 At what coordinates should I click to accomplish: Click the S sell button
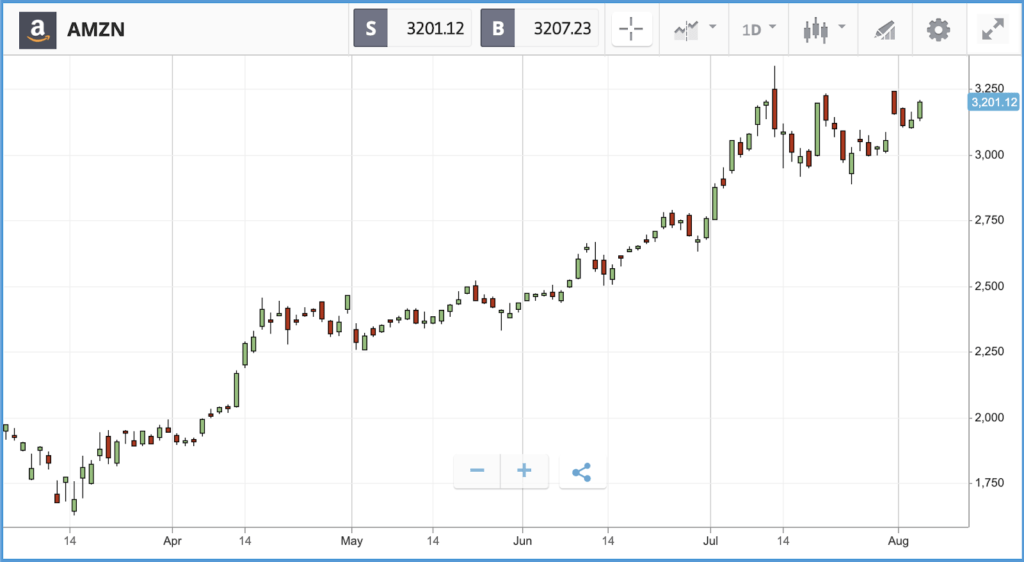pyautogui.click(x=370, y=29)
